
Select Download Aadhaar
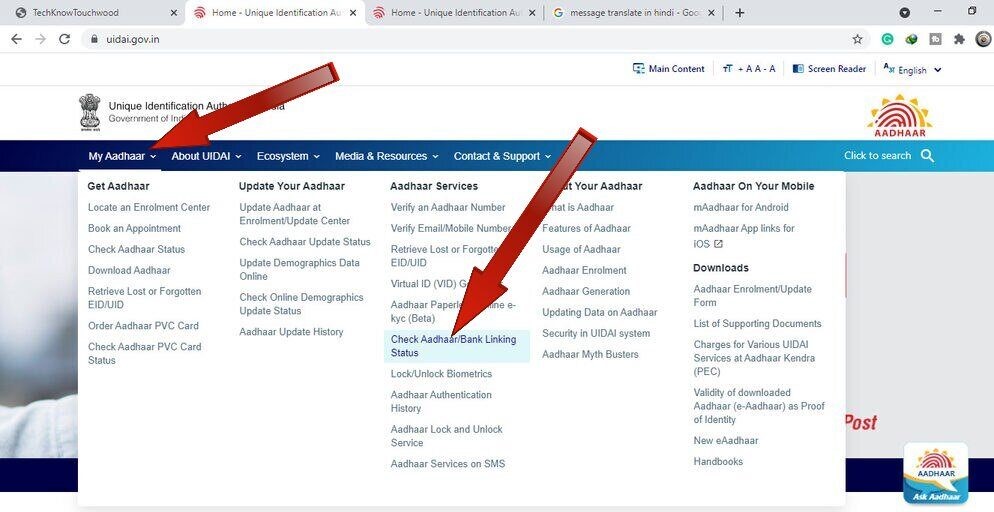pos(129,270)
